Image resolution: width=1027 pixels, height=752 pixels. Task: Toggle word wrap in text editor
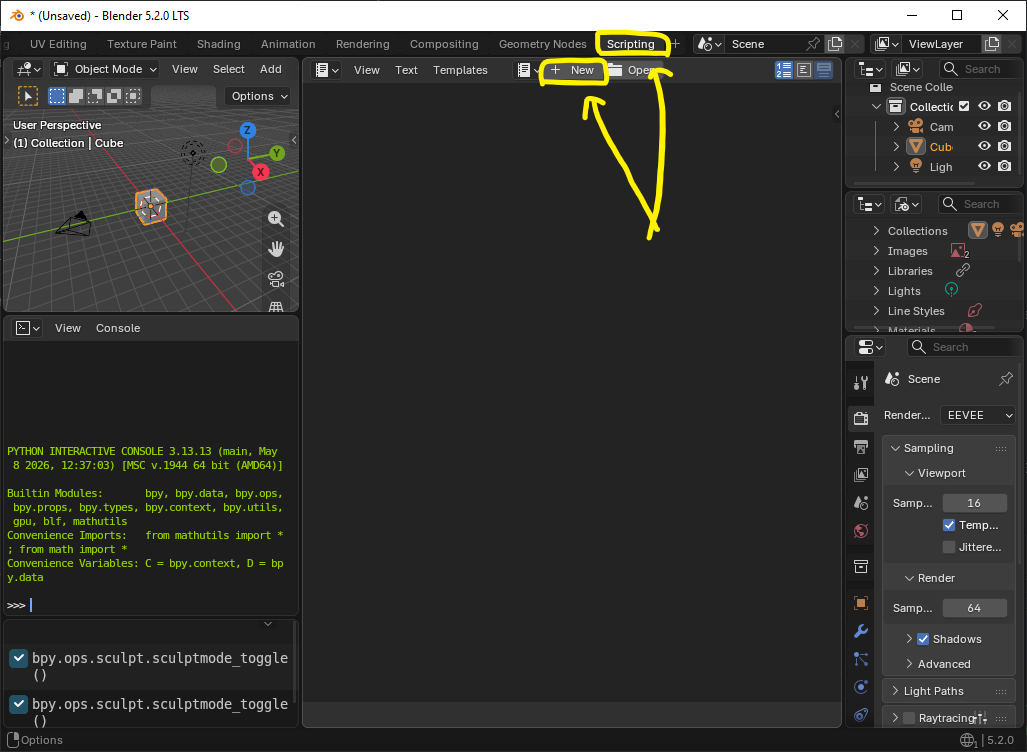click(804, 70)
